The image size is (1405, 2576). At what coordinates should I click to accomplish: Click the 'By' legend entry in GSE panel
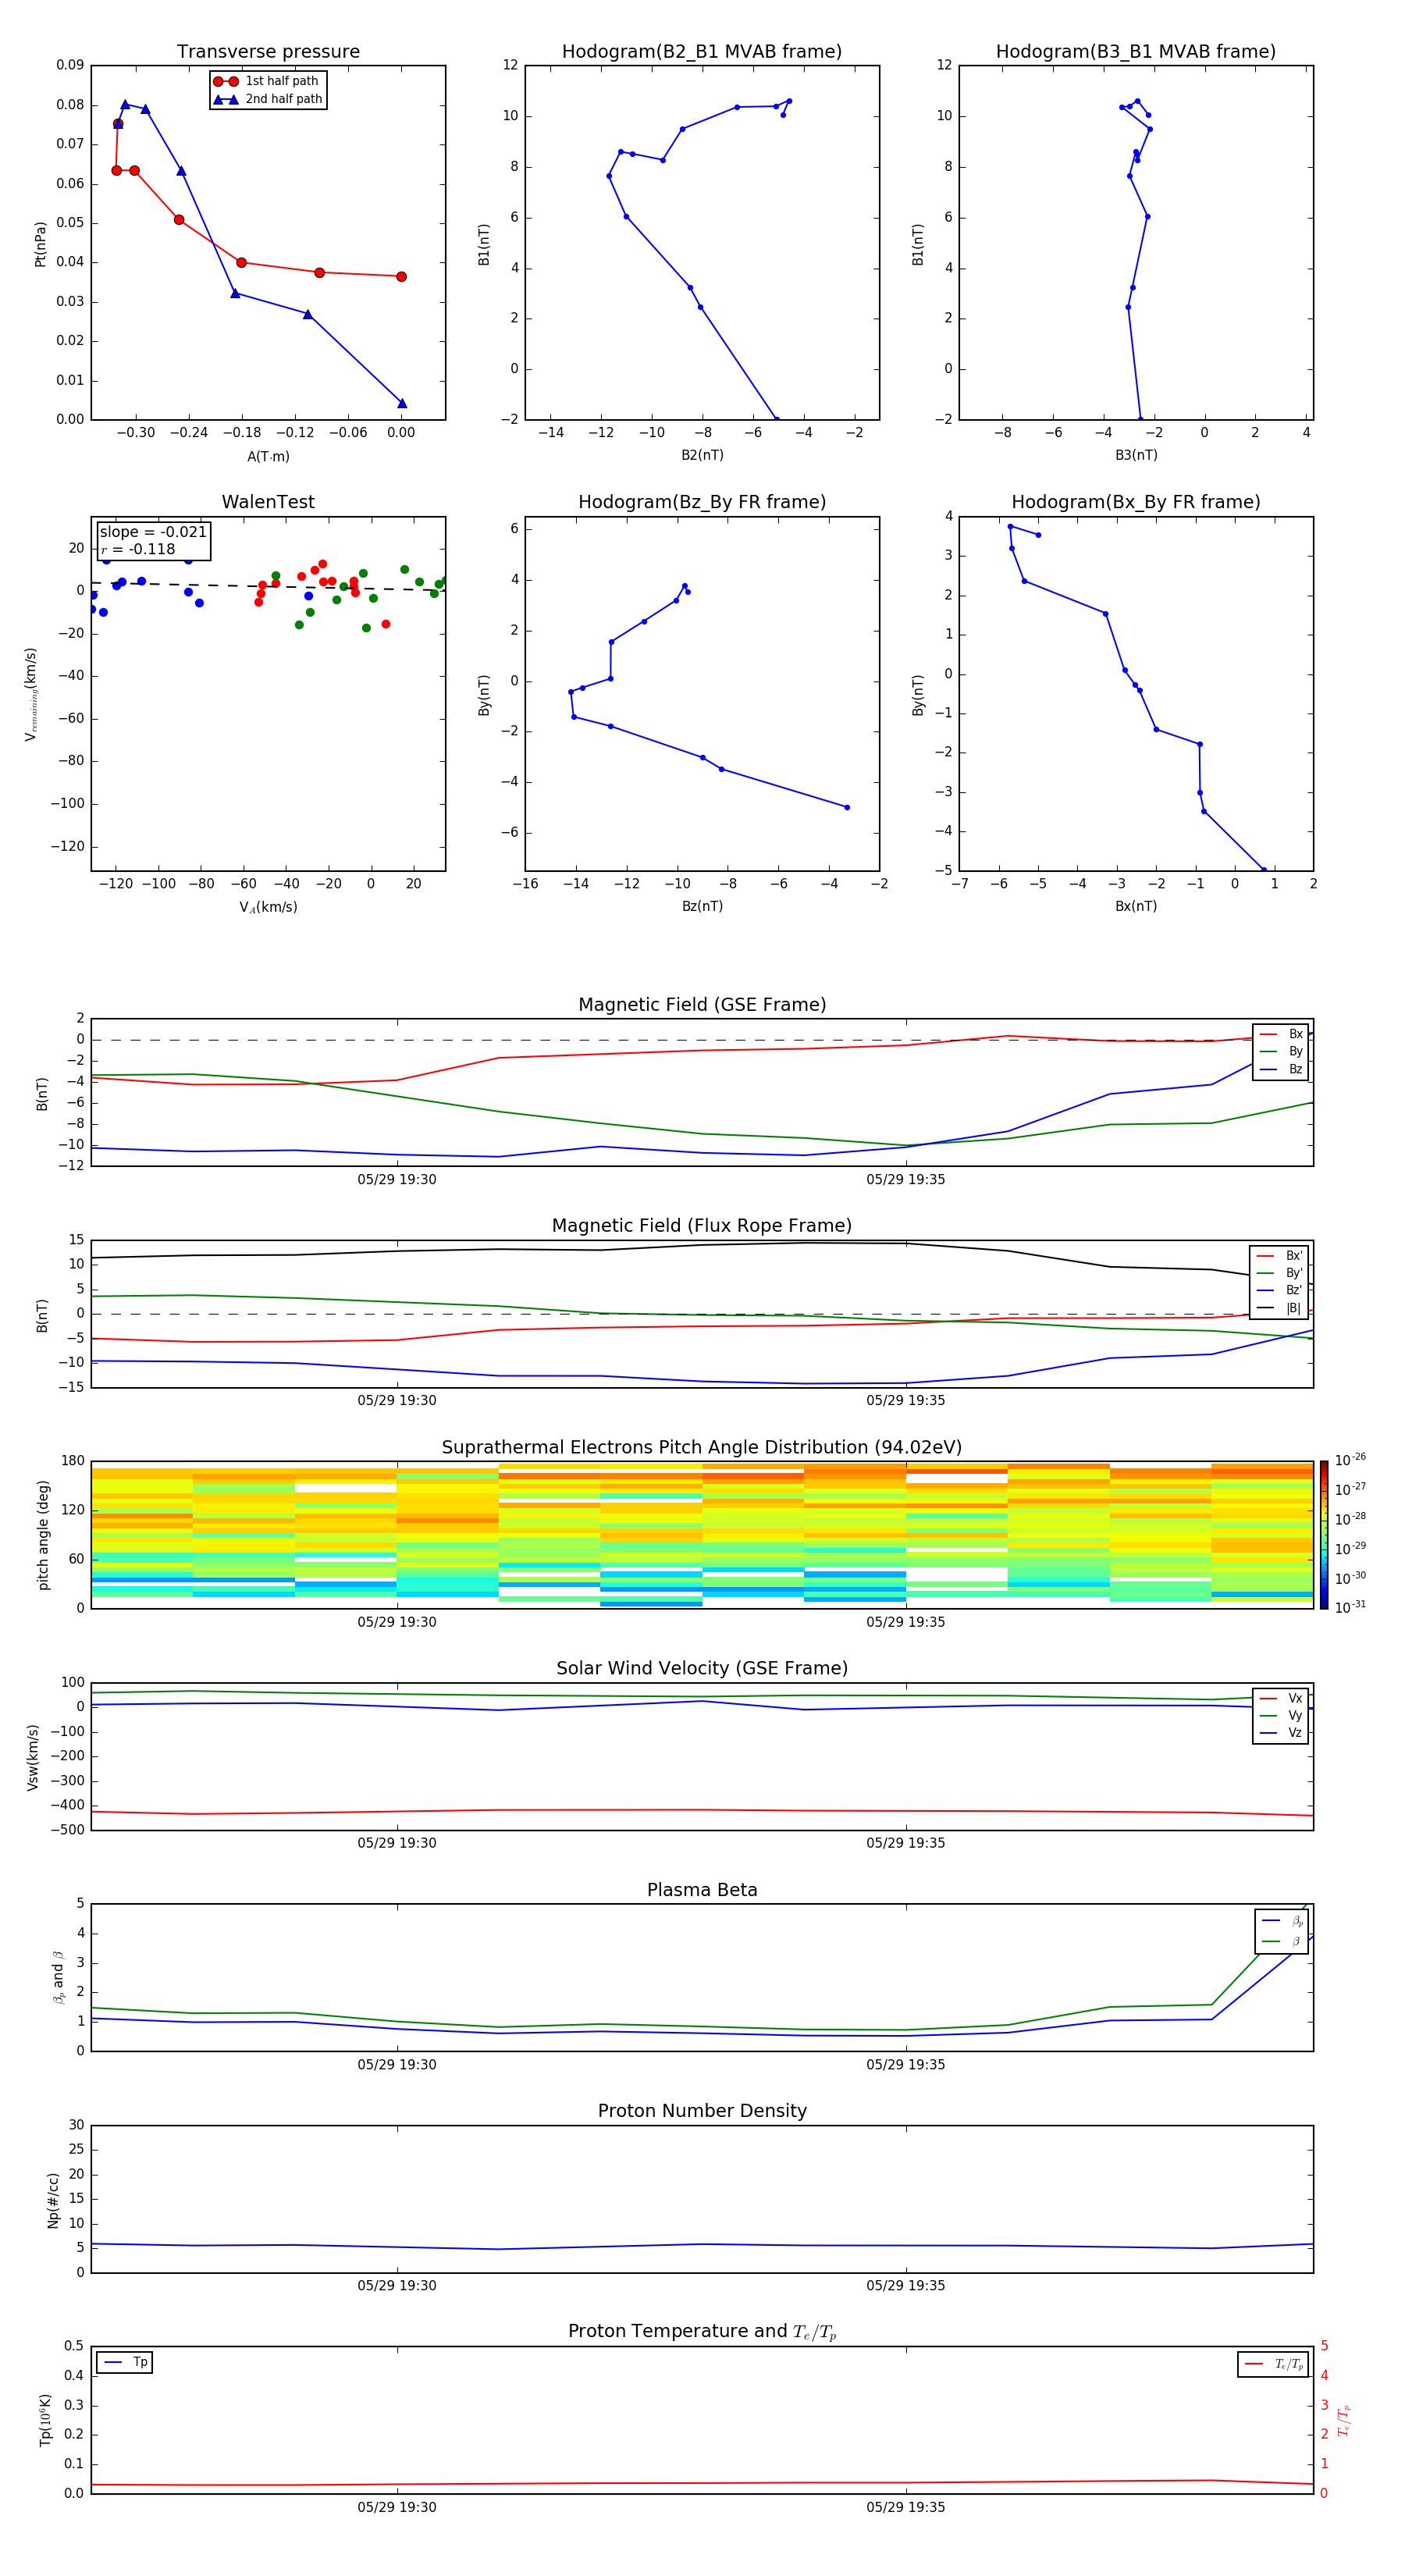tap(1281, 1051)
